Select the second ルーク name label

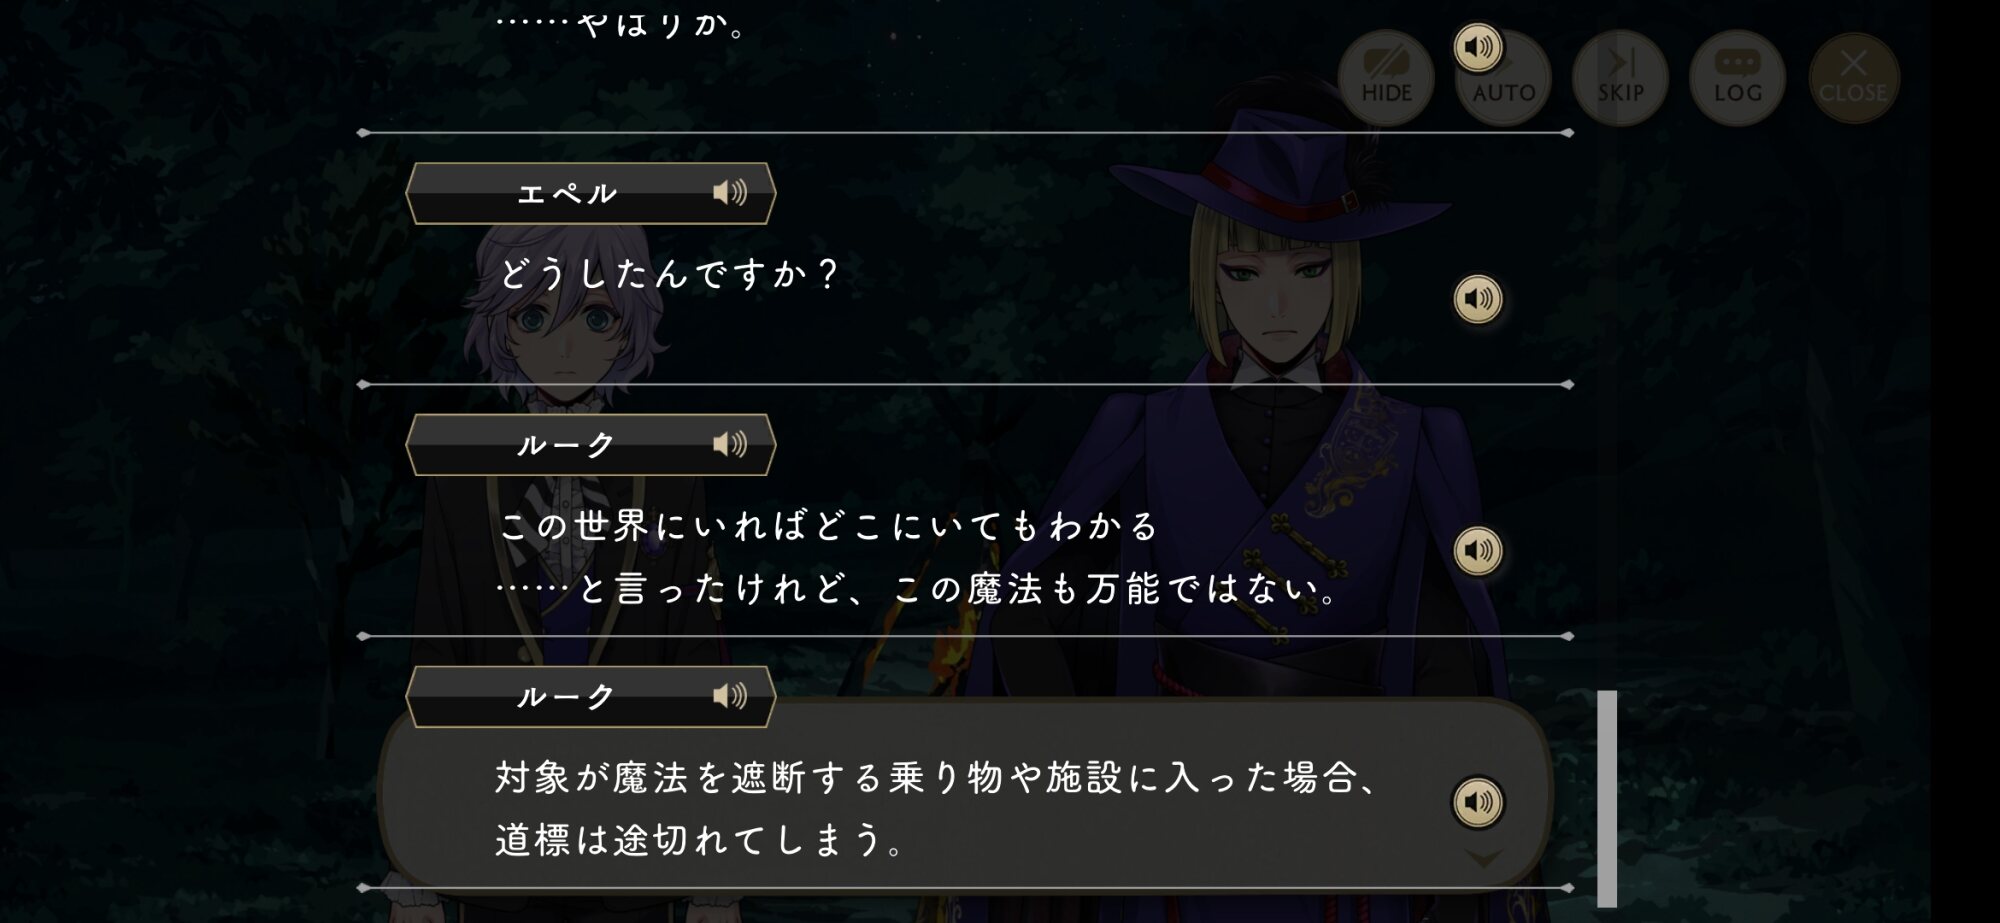(567, 697)
